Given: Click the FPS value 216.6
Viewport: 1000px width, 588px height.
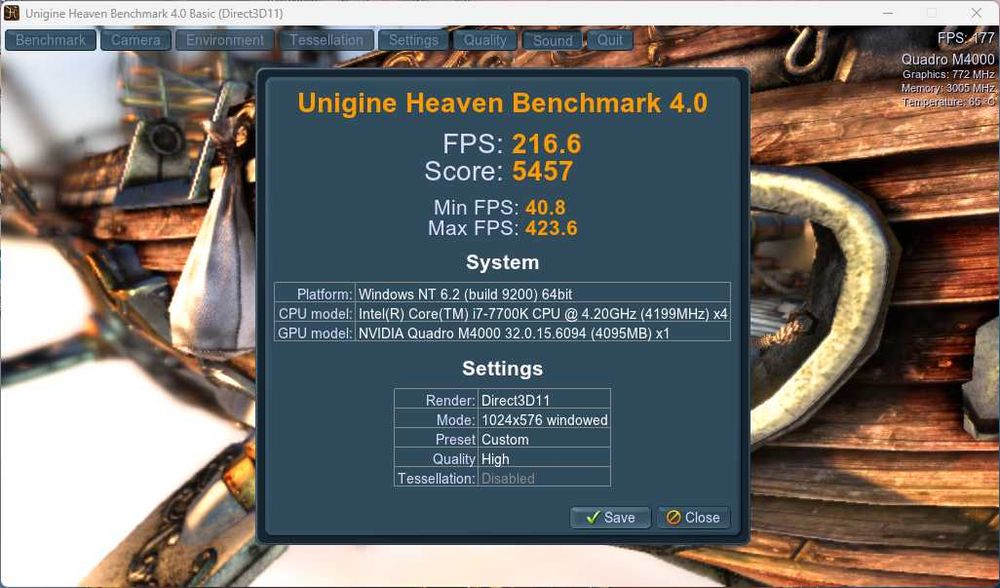Looking at the screenshot, I should (x=547, y=144).
